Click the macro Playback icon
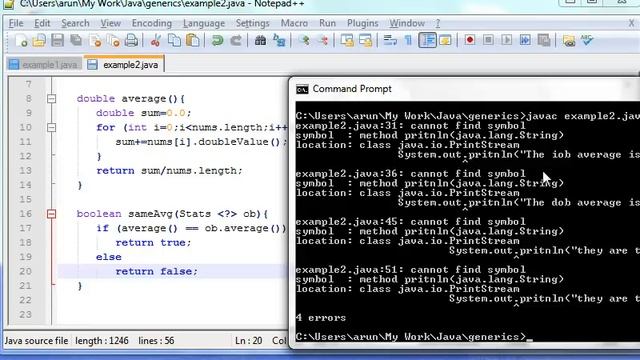Screen dimensions: 640x360 pyautogui.click(x=507, y=40)
